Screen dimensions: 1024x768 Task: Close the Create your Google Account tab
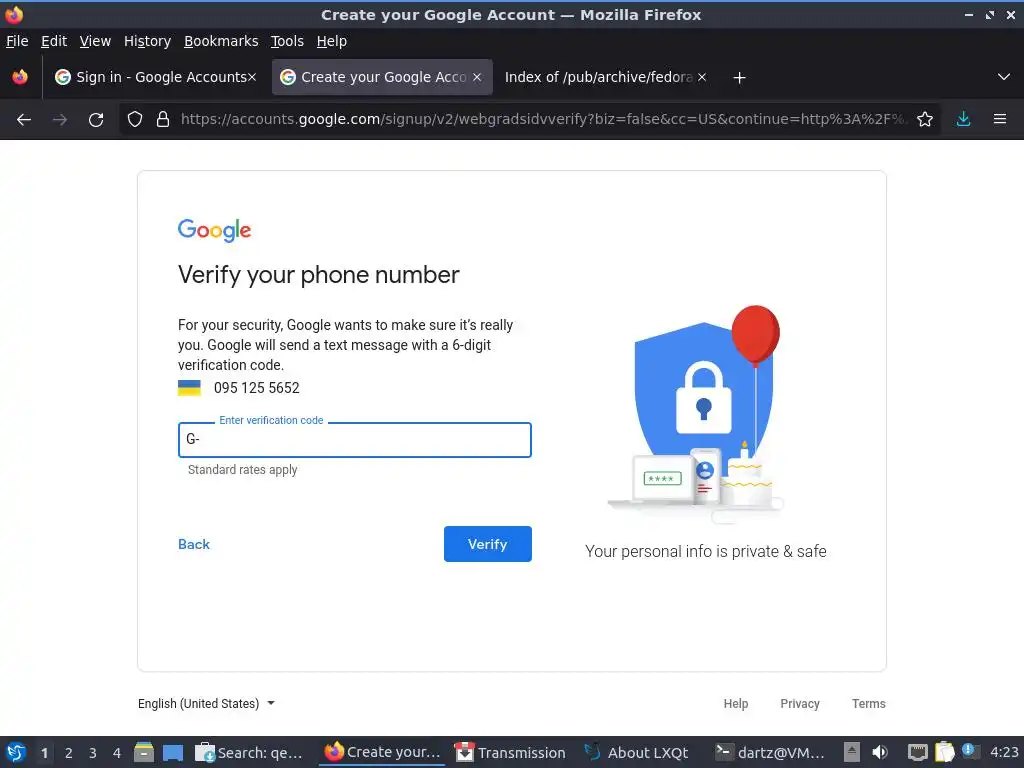tap(477, 77)
